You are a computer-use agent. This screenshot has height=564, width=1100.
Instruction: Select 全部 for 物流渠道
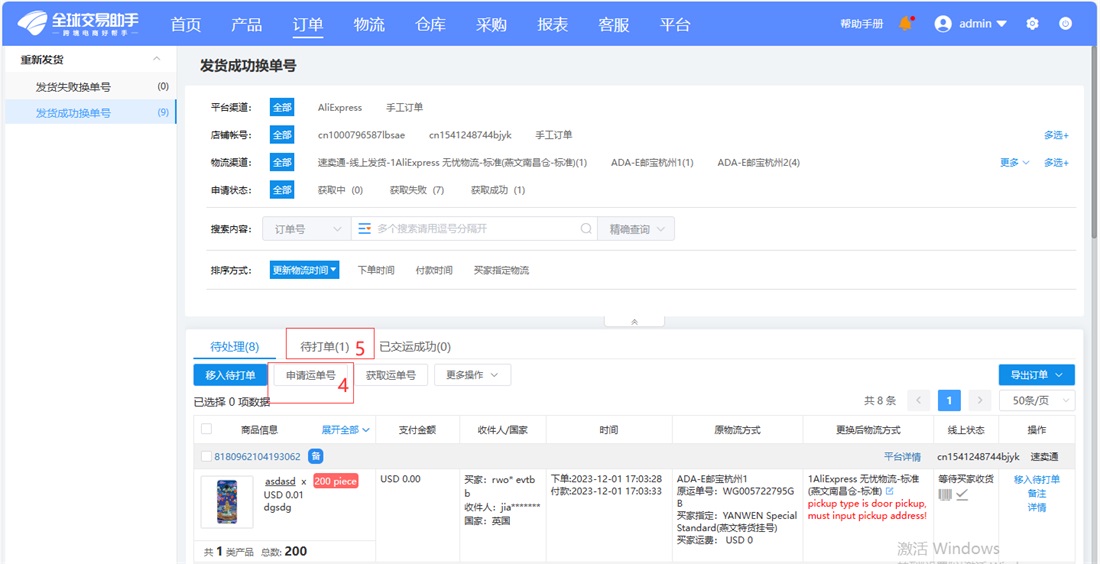coord(282,162)
